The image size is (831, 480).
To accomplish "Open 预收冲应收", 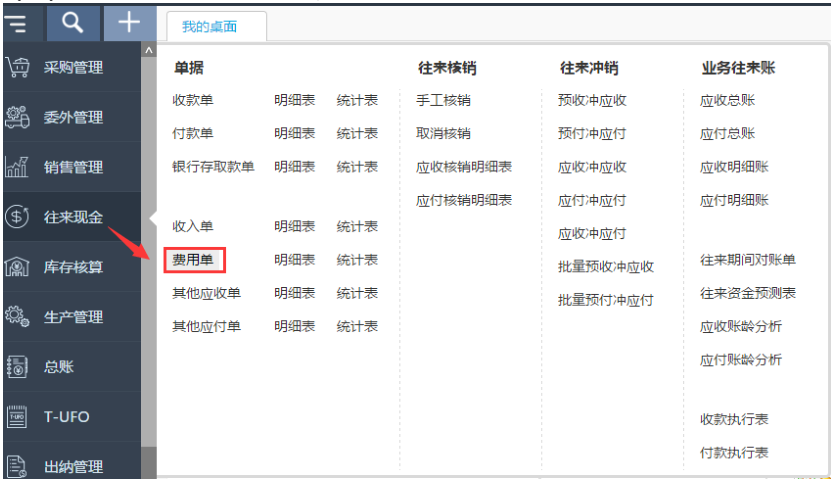I will (593, 100).
